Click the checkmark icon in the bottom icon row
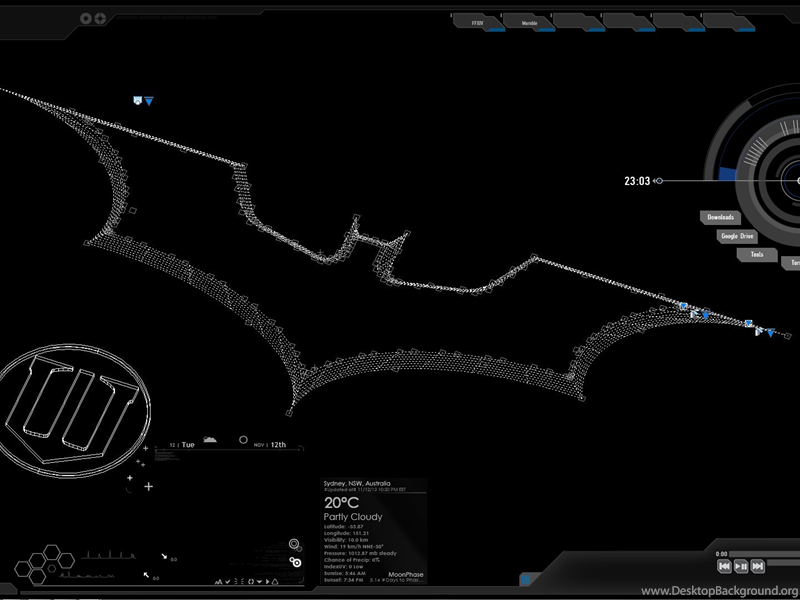This screenshot has width=800, height=600. click(x=228, y=582)
